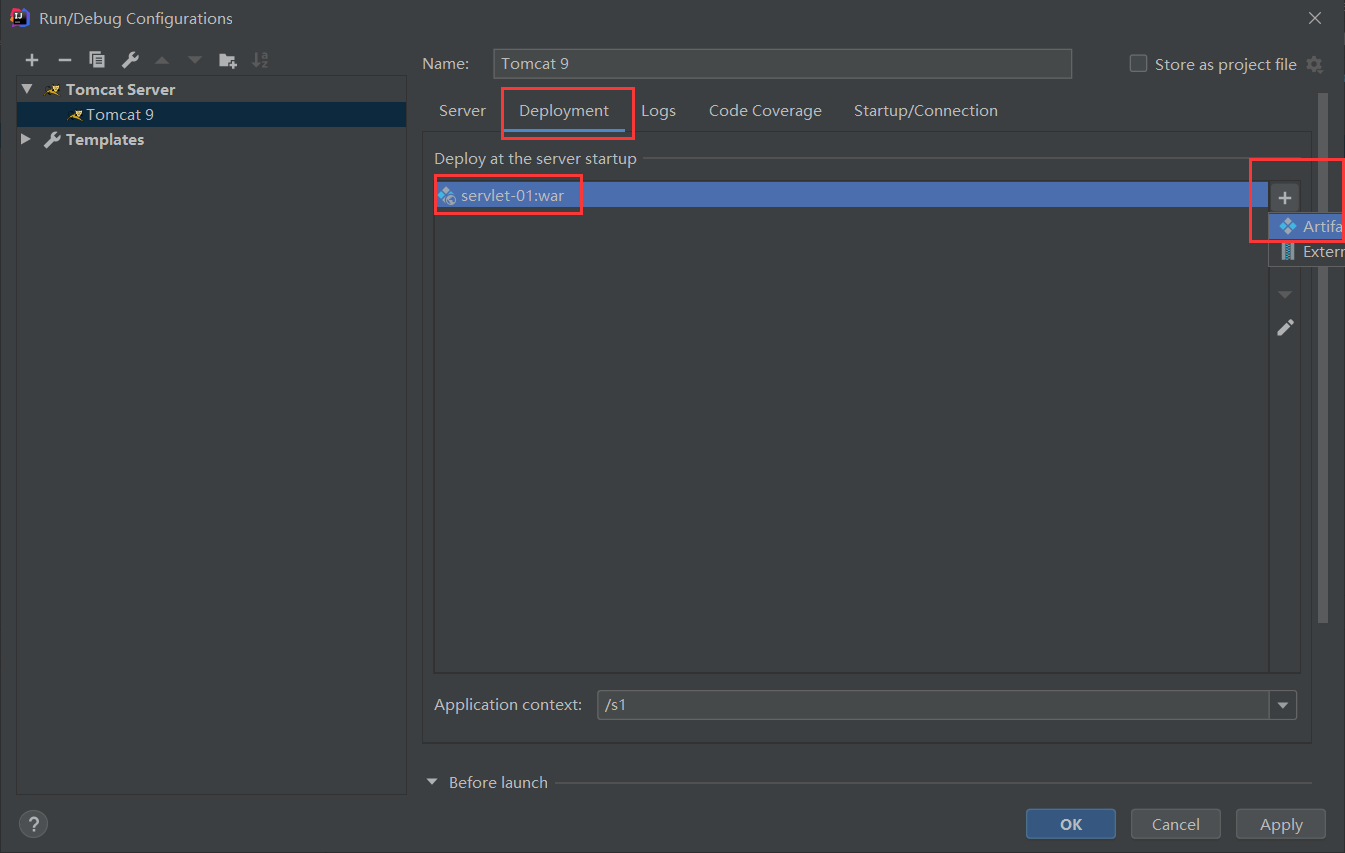Image resolution: width=1345 pixels, height=853 pixels.
Task: Move deployment item down arrow
Action: [x=1285, y=294]
